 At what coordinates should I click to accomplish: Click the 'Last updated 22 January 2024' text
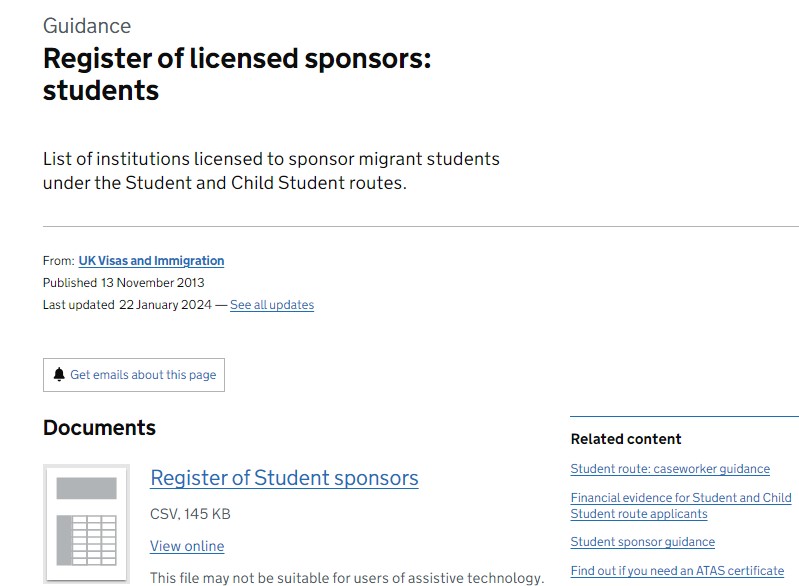(126, 305)
